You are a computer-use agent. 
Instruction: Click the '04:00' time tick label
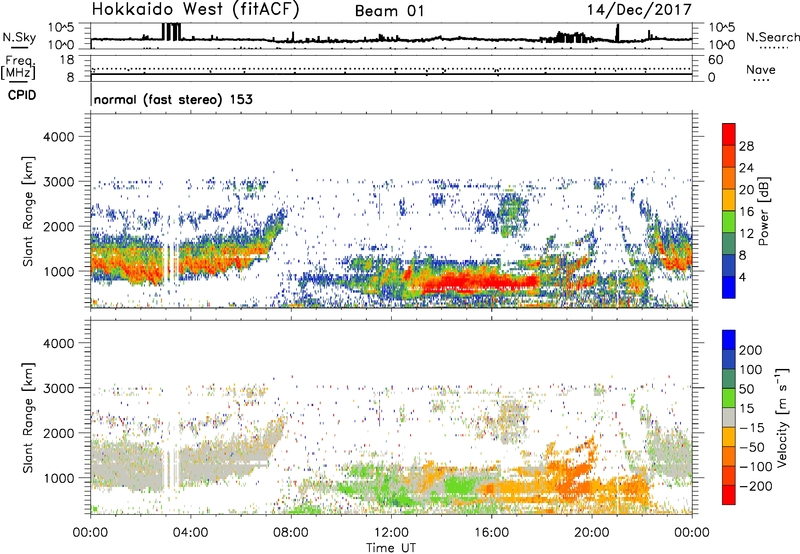190,533
